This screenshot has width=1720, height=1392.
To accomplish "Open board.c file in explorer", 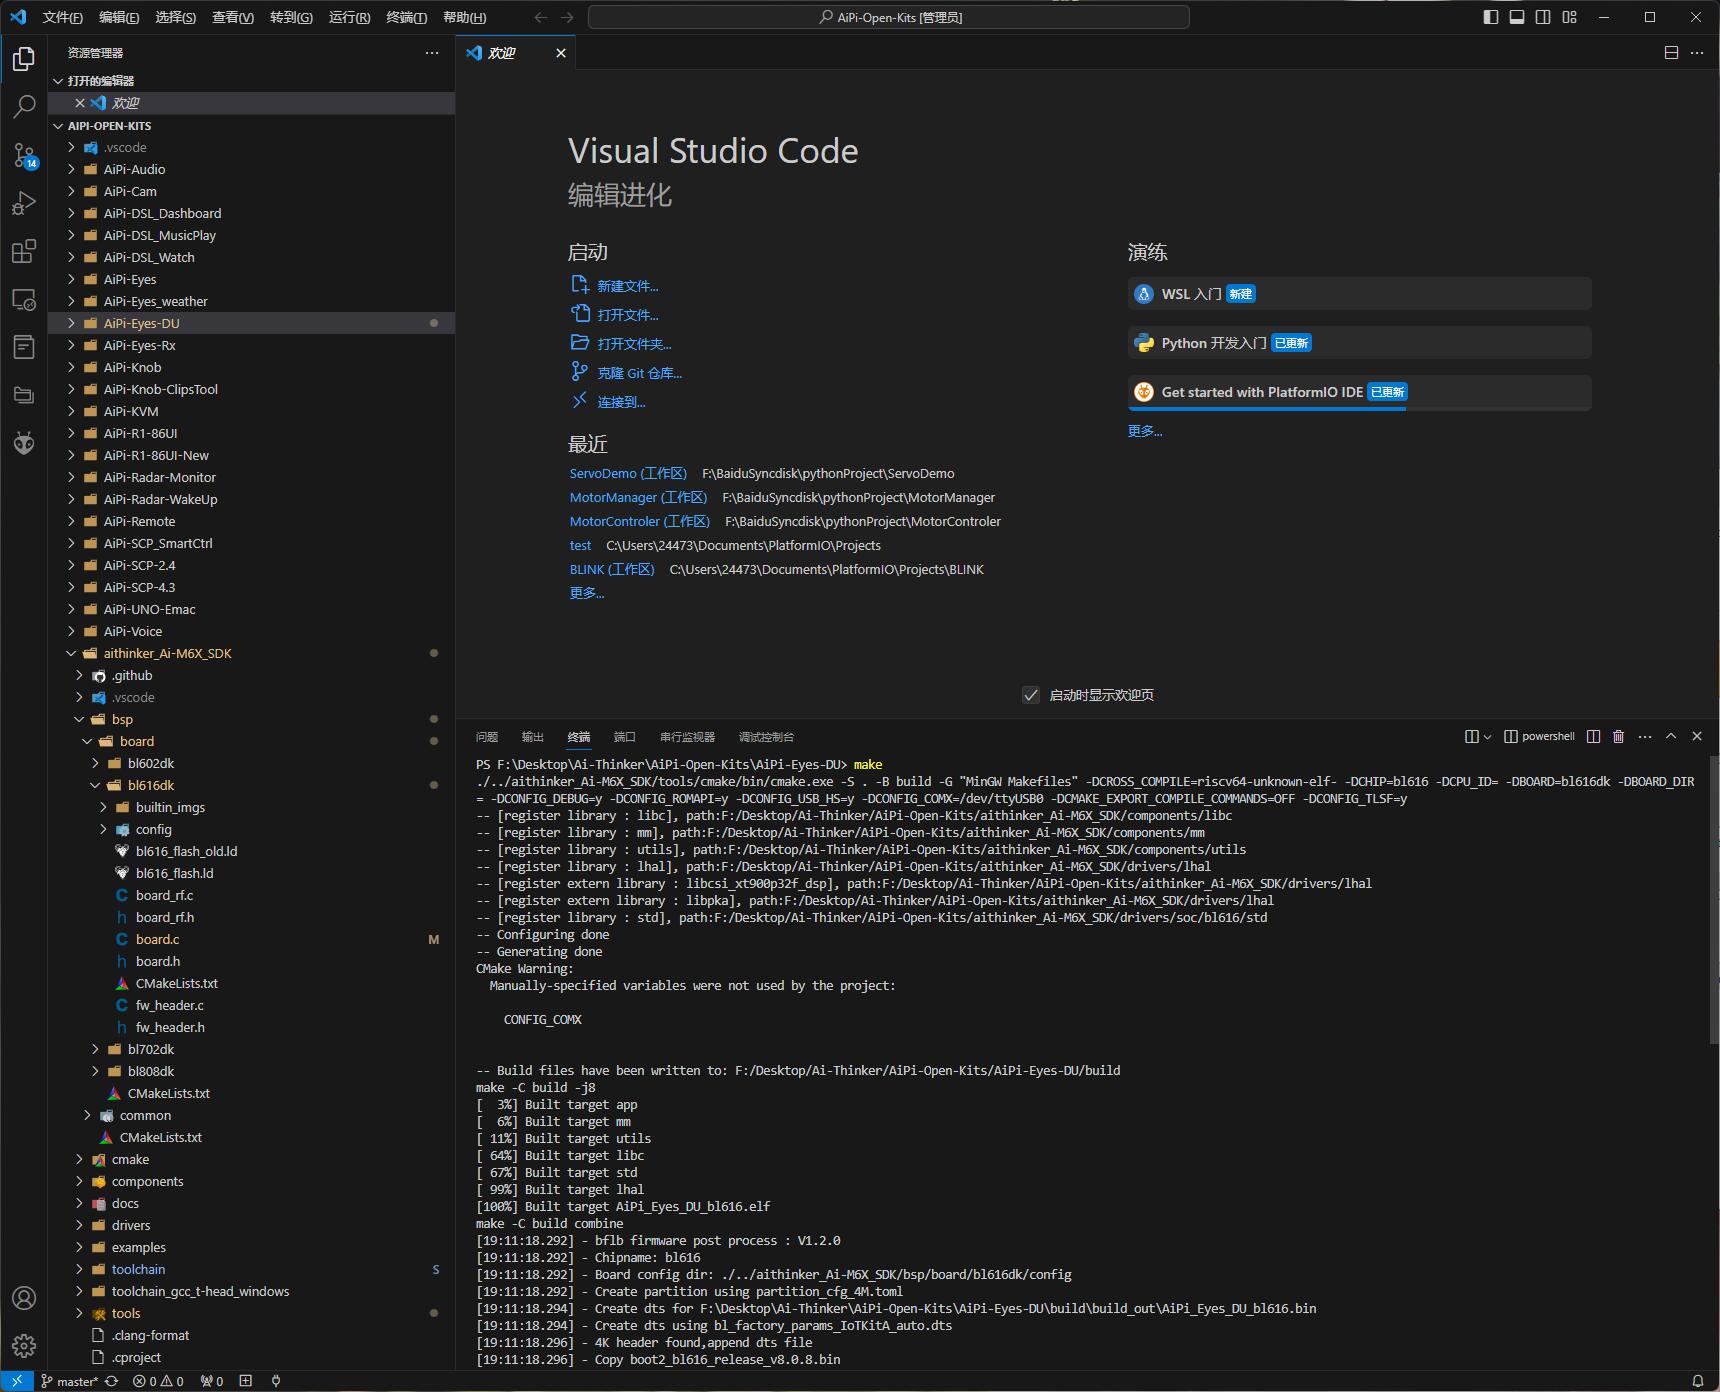I will point(157,939).
